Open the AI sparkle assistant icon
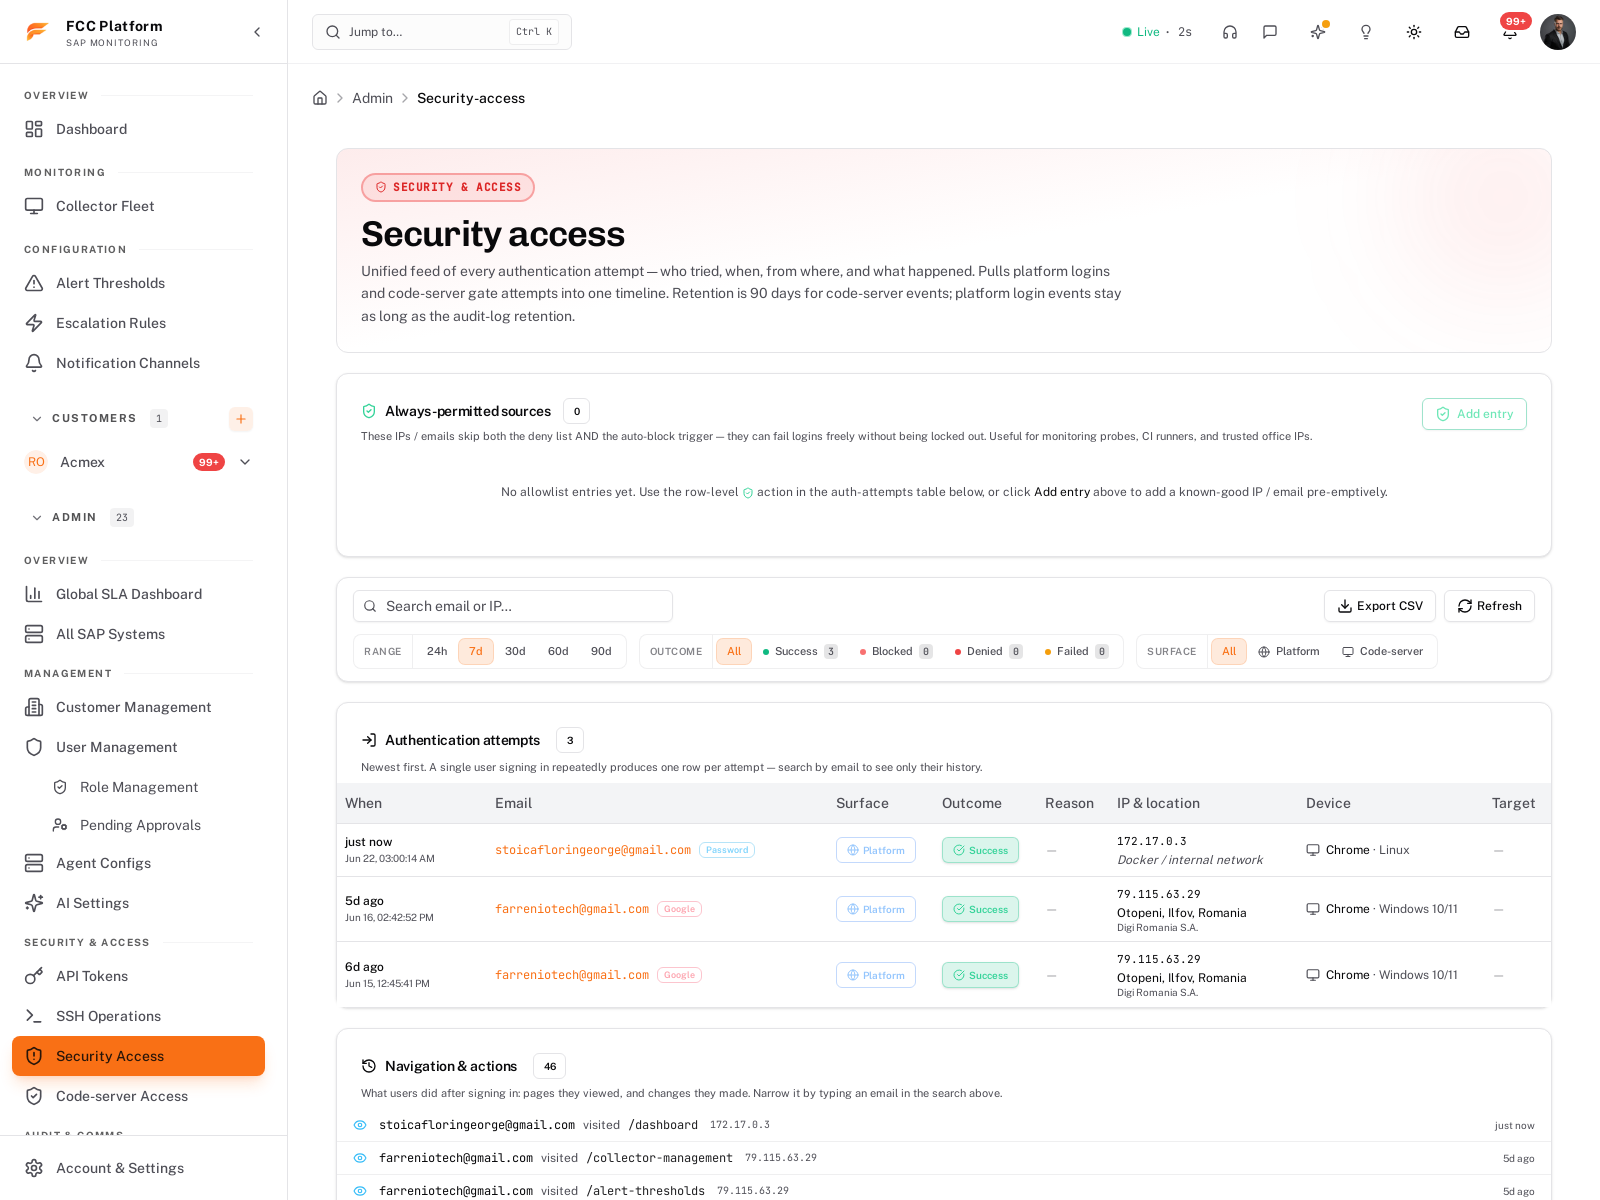Viewport: 1600px width, 1200px height. [x=1318, y=32]
